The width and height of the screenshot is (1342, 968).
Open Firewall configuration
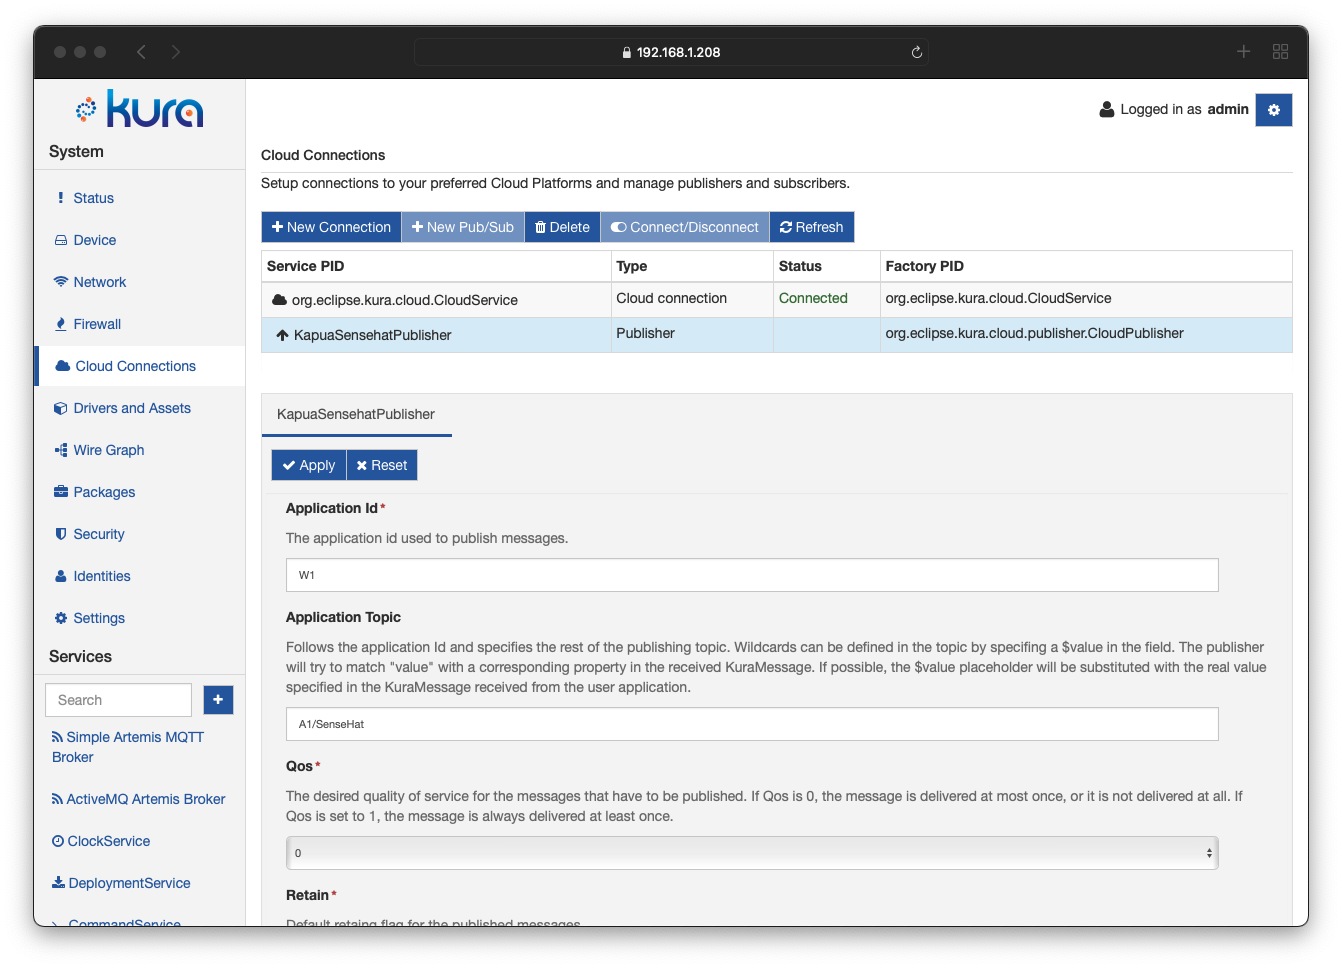pos(97,324)
